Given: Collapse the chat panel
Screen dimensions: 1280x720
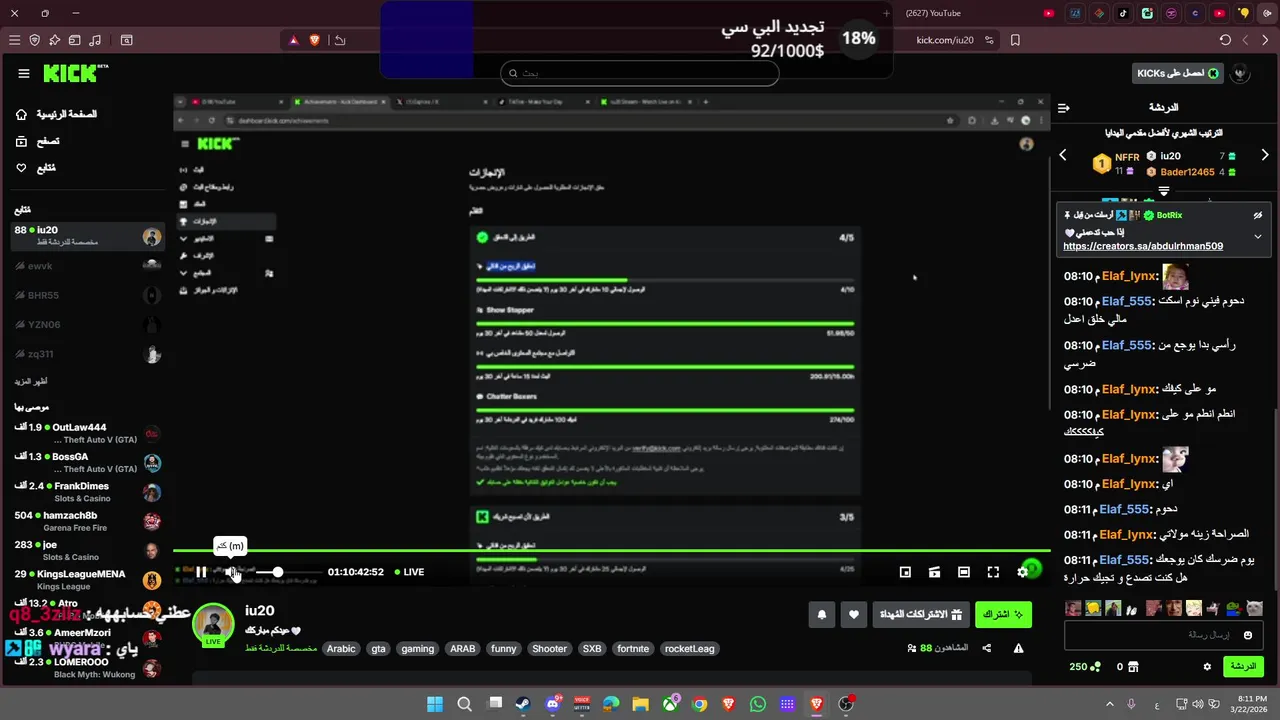Looking at the screenshot, I should point(1064,107).
